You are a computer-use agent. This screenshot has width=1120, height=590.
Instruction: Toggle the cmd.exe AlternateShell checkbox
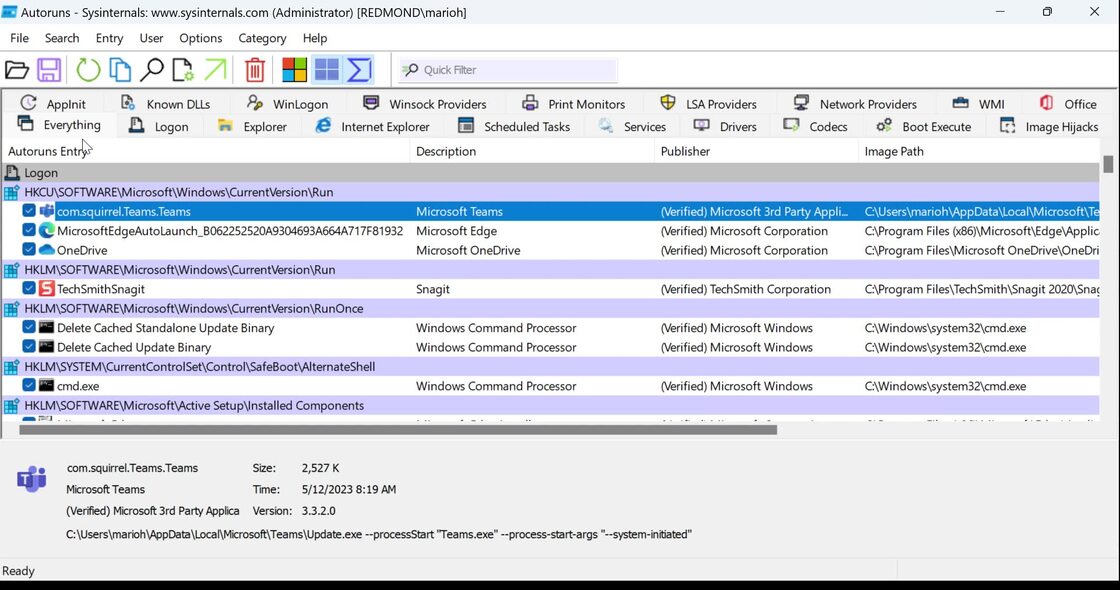coord(29,386)
